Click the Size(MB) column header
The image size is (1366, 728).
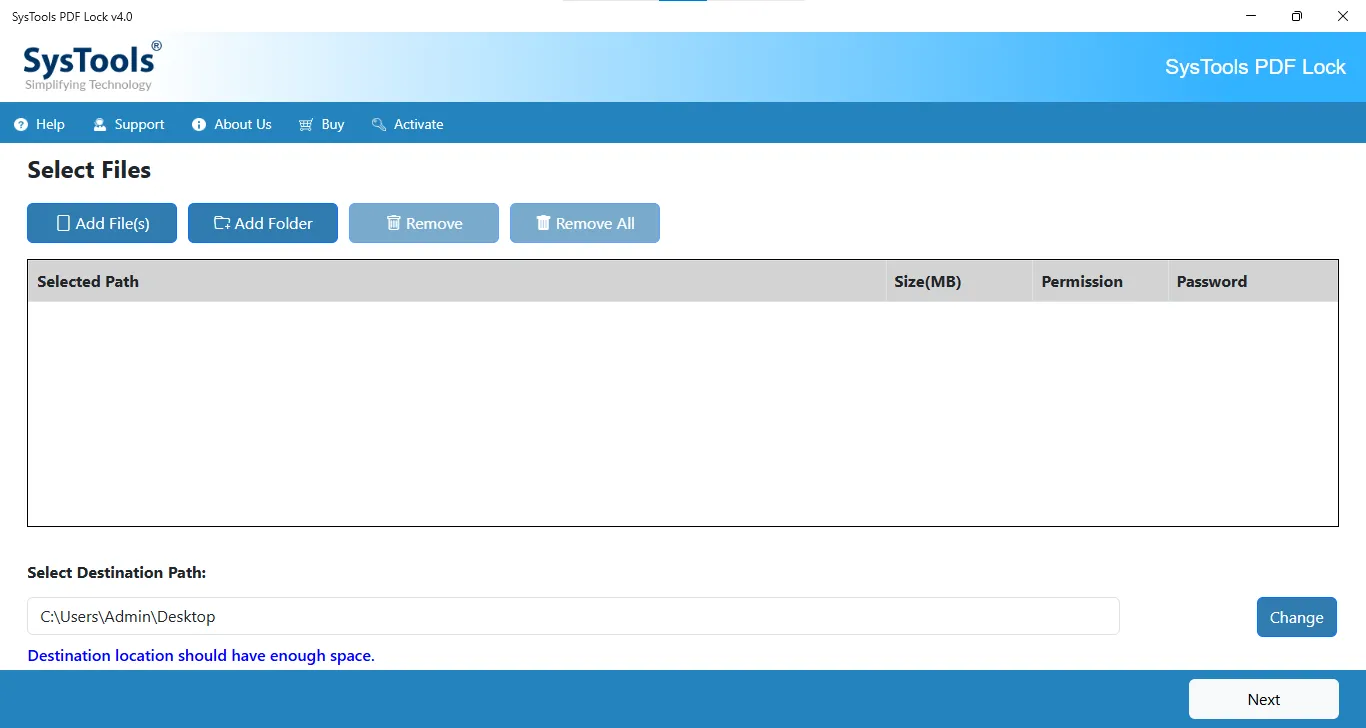coord(960,281)
